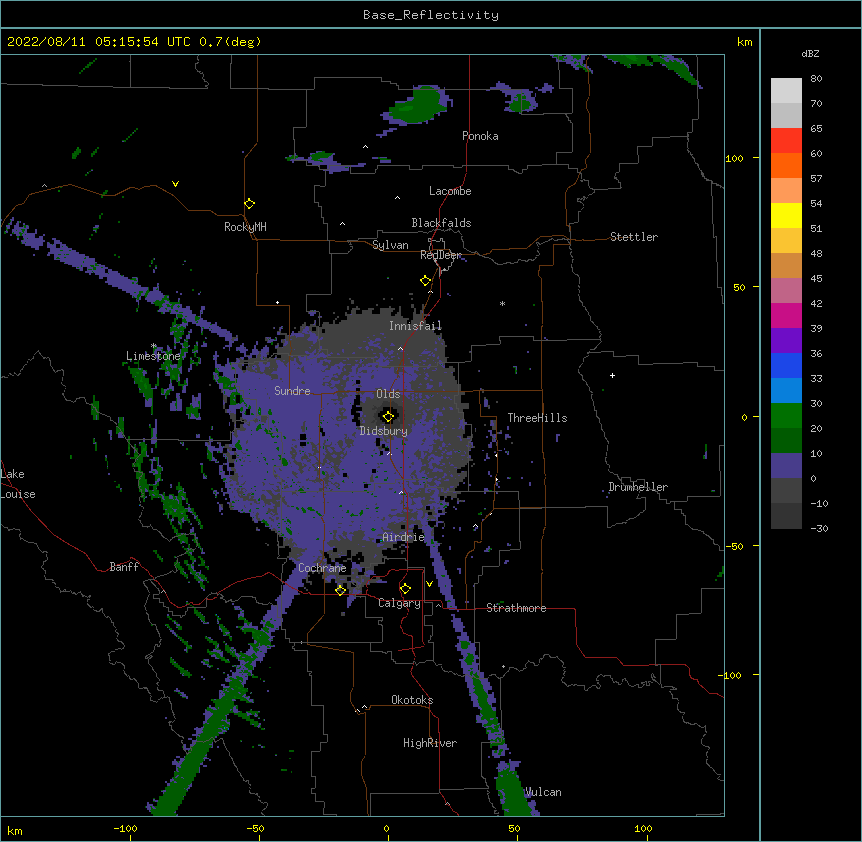This screenshot has width=862, height=842.
Task: Click the white asterisk marker above Limestone
Action: click(153, 346)
